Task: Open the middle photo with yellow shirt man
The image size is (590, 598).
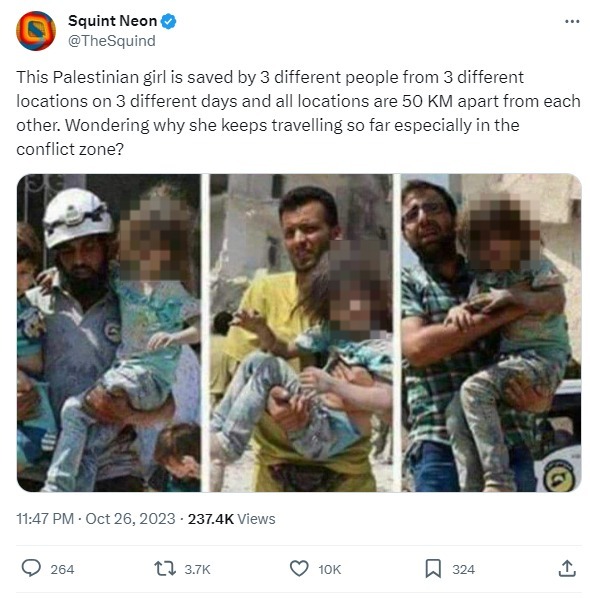Action: pyautogui.click(x=301, y=333)
